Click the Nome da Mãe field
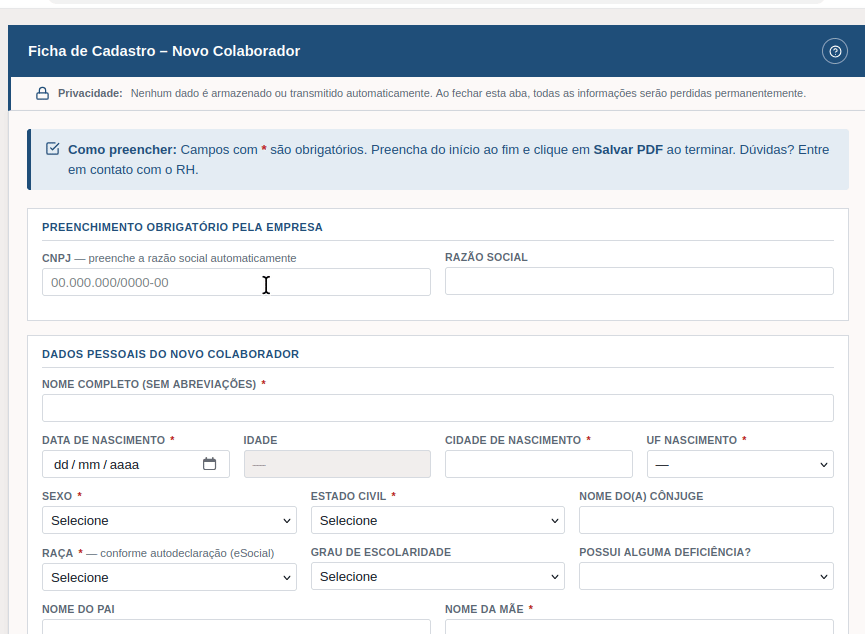This screenshot has width=865, height=634. click(x=639, y=627)
